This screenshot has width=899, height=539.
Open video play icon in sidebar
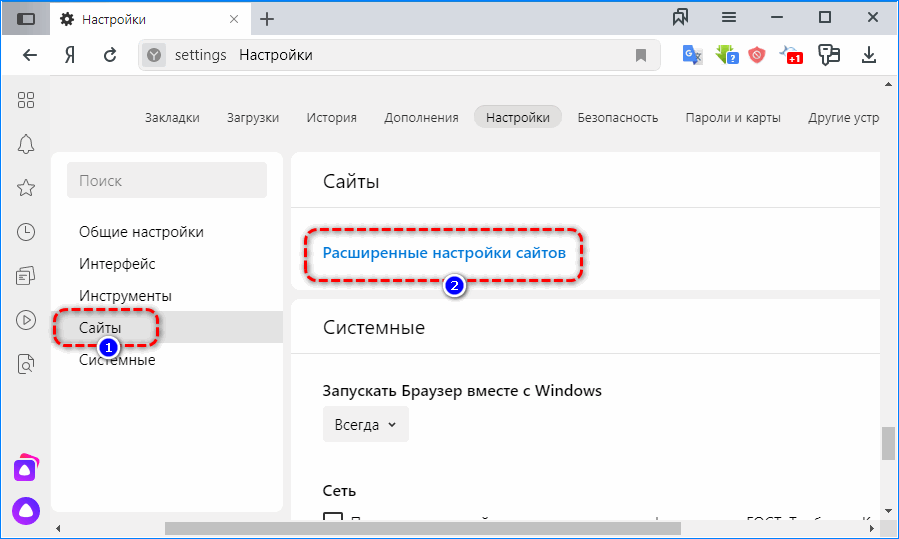tap(26, 319)
